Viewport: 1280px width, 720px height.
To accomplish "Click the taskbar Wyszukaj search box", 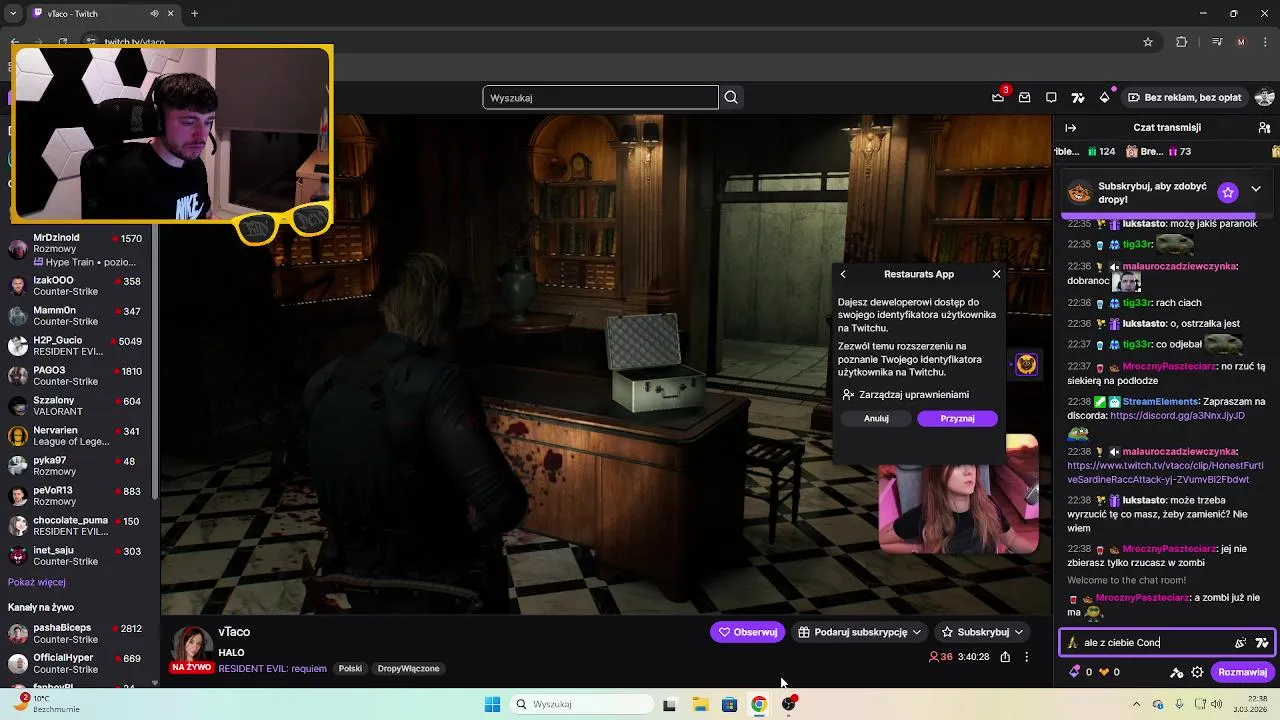I will (583, 704).
